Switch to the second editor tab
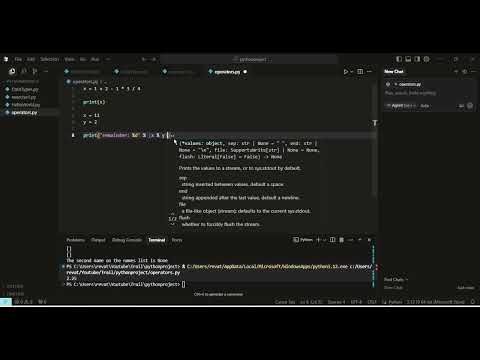Viewport: 480px width, 360px height. point(131,72)
